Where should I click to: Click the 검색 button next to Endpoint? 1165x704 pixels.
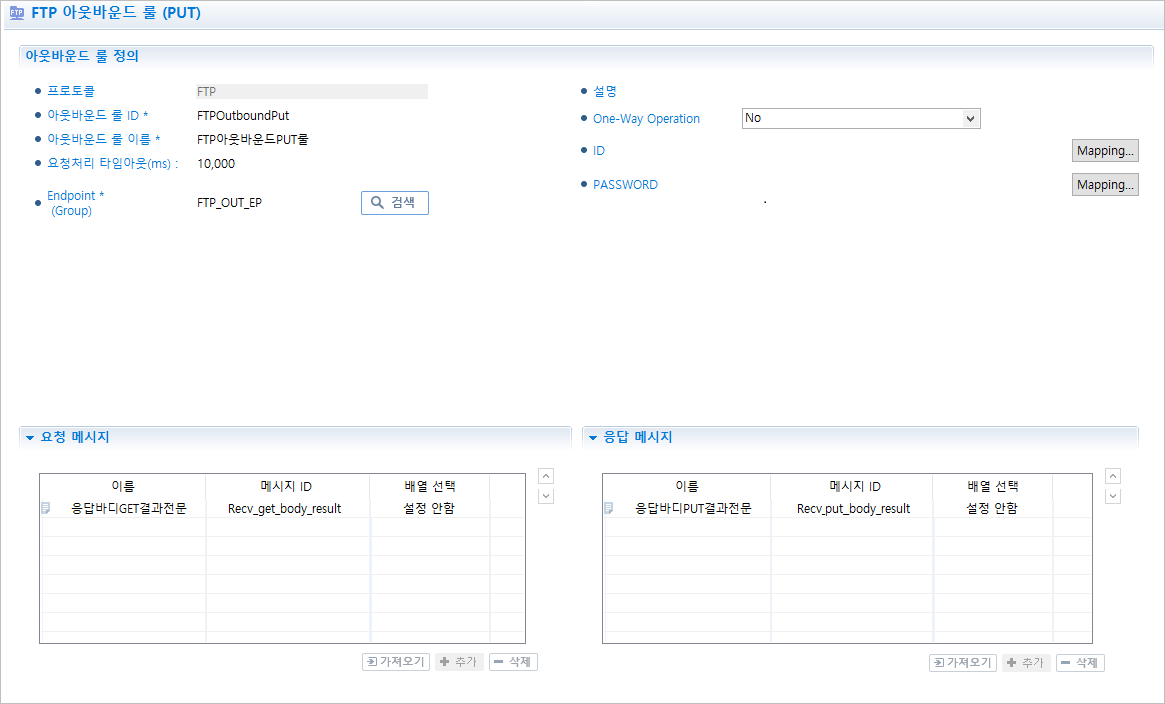(394, 202)
